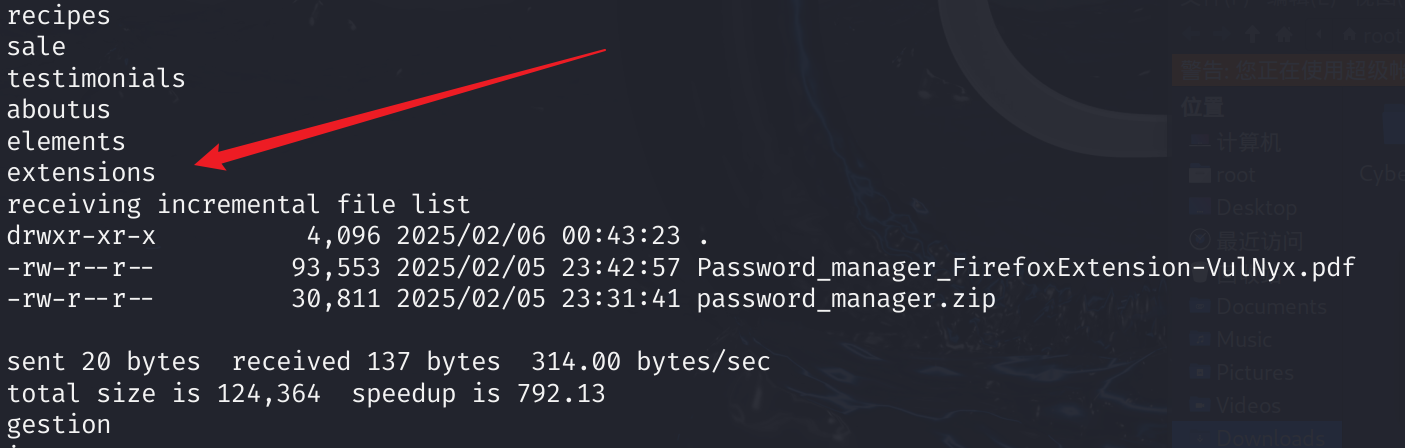
Task: Click the 'testimonials' line in terminal
Action: [96, 78]
